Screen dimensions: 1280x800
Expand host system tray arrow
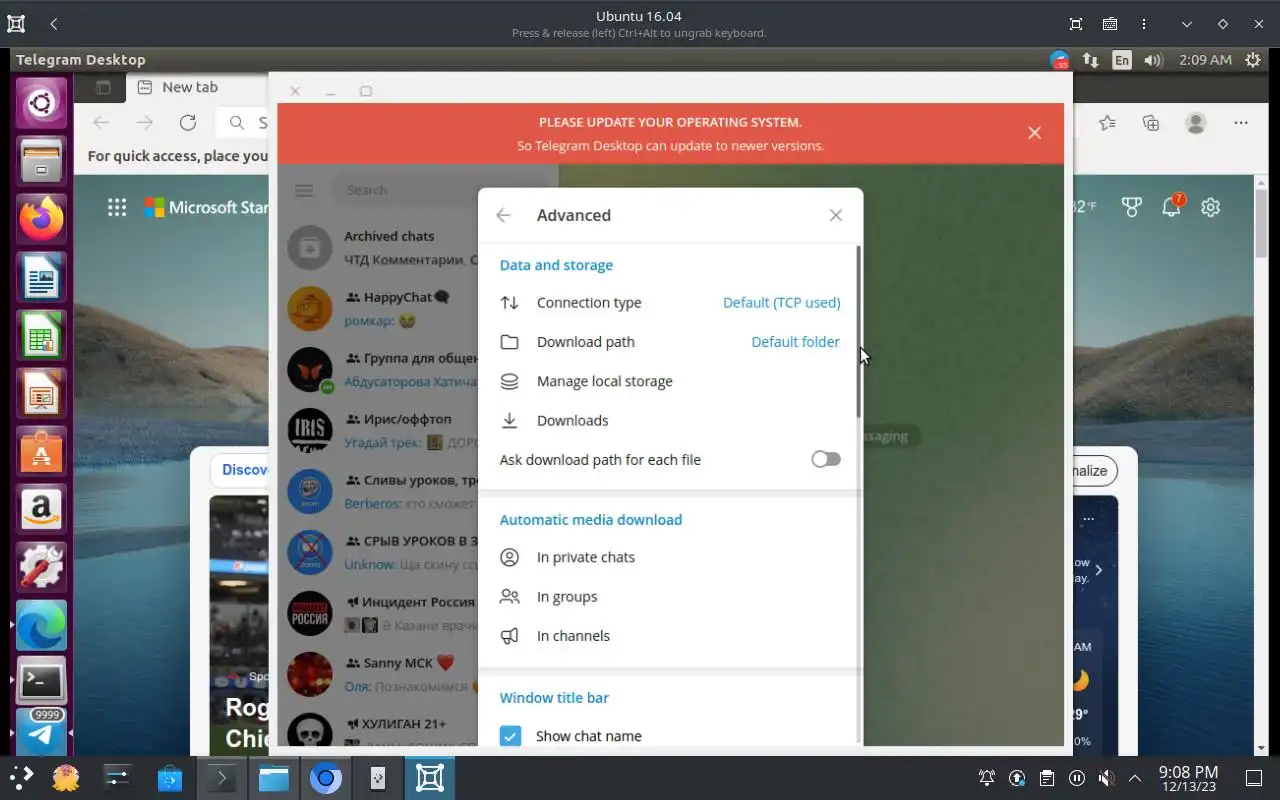1135,778
